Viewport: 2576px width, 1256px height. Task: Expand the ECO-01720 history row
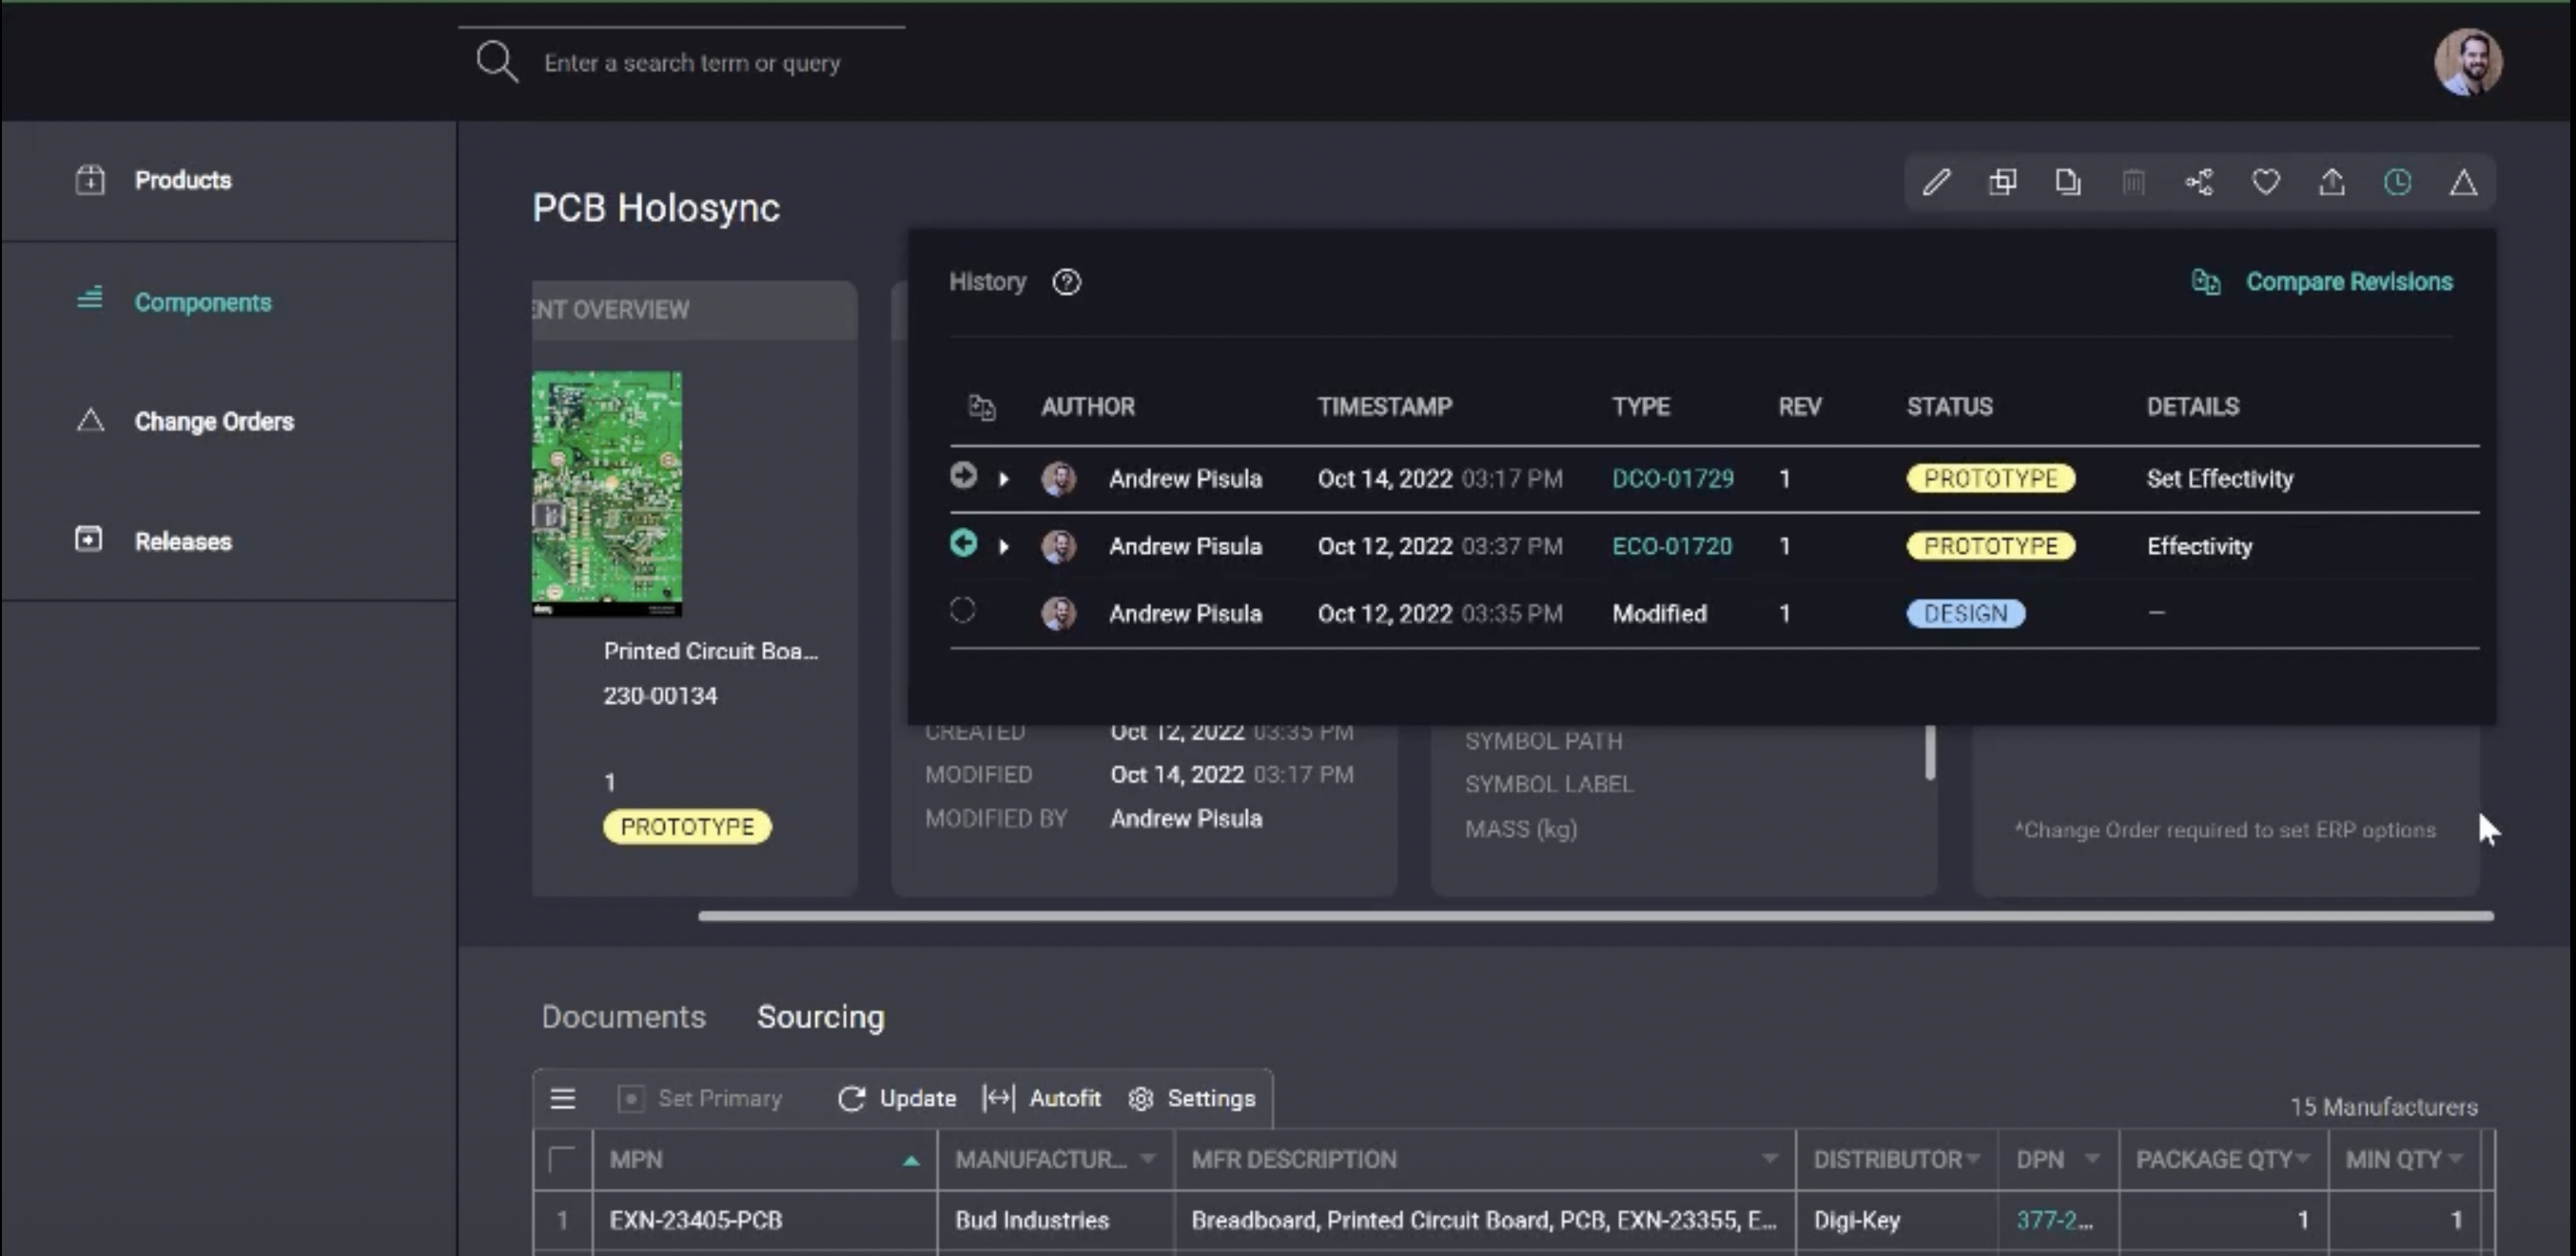click(1003, 547)
